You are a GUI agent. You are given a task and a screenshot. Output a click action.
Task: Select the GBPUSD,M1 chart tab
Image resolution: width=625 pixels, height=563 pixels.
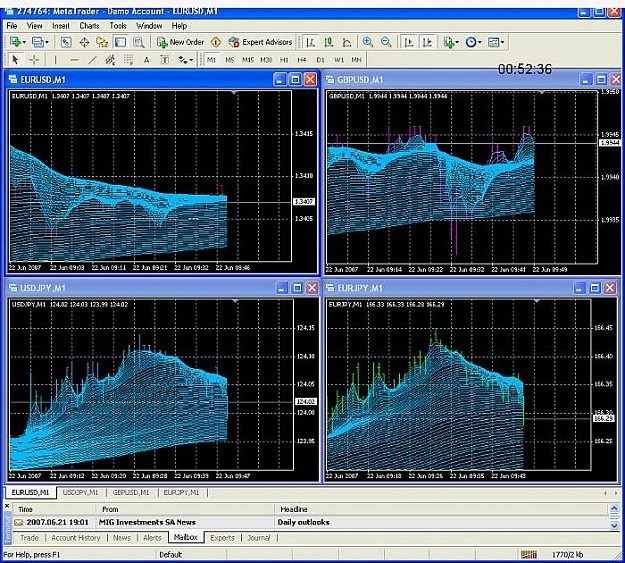(131, 493)
